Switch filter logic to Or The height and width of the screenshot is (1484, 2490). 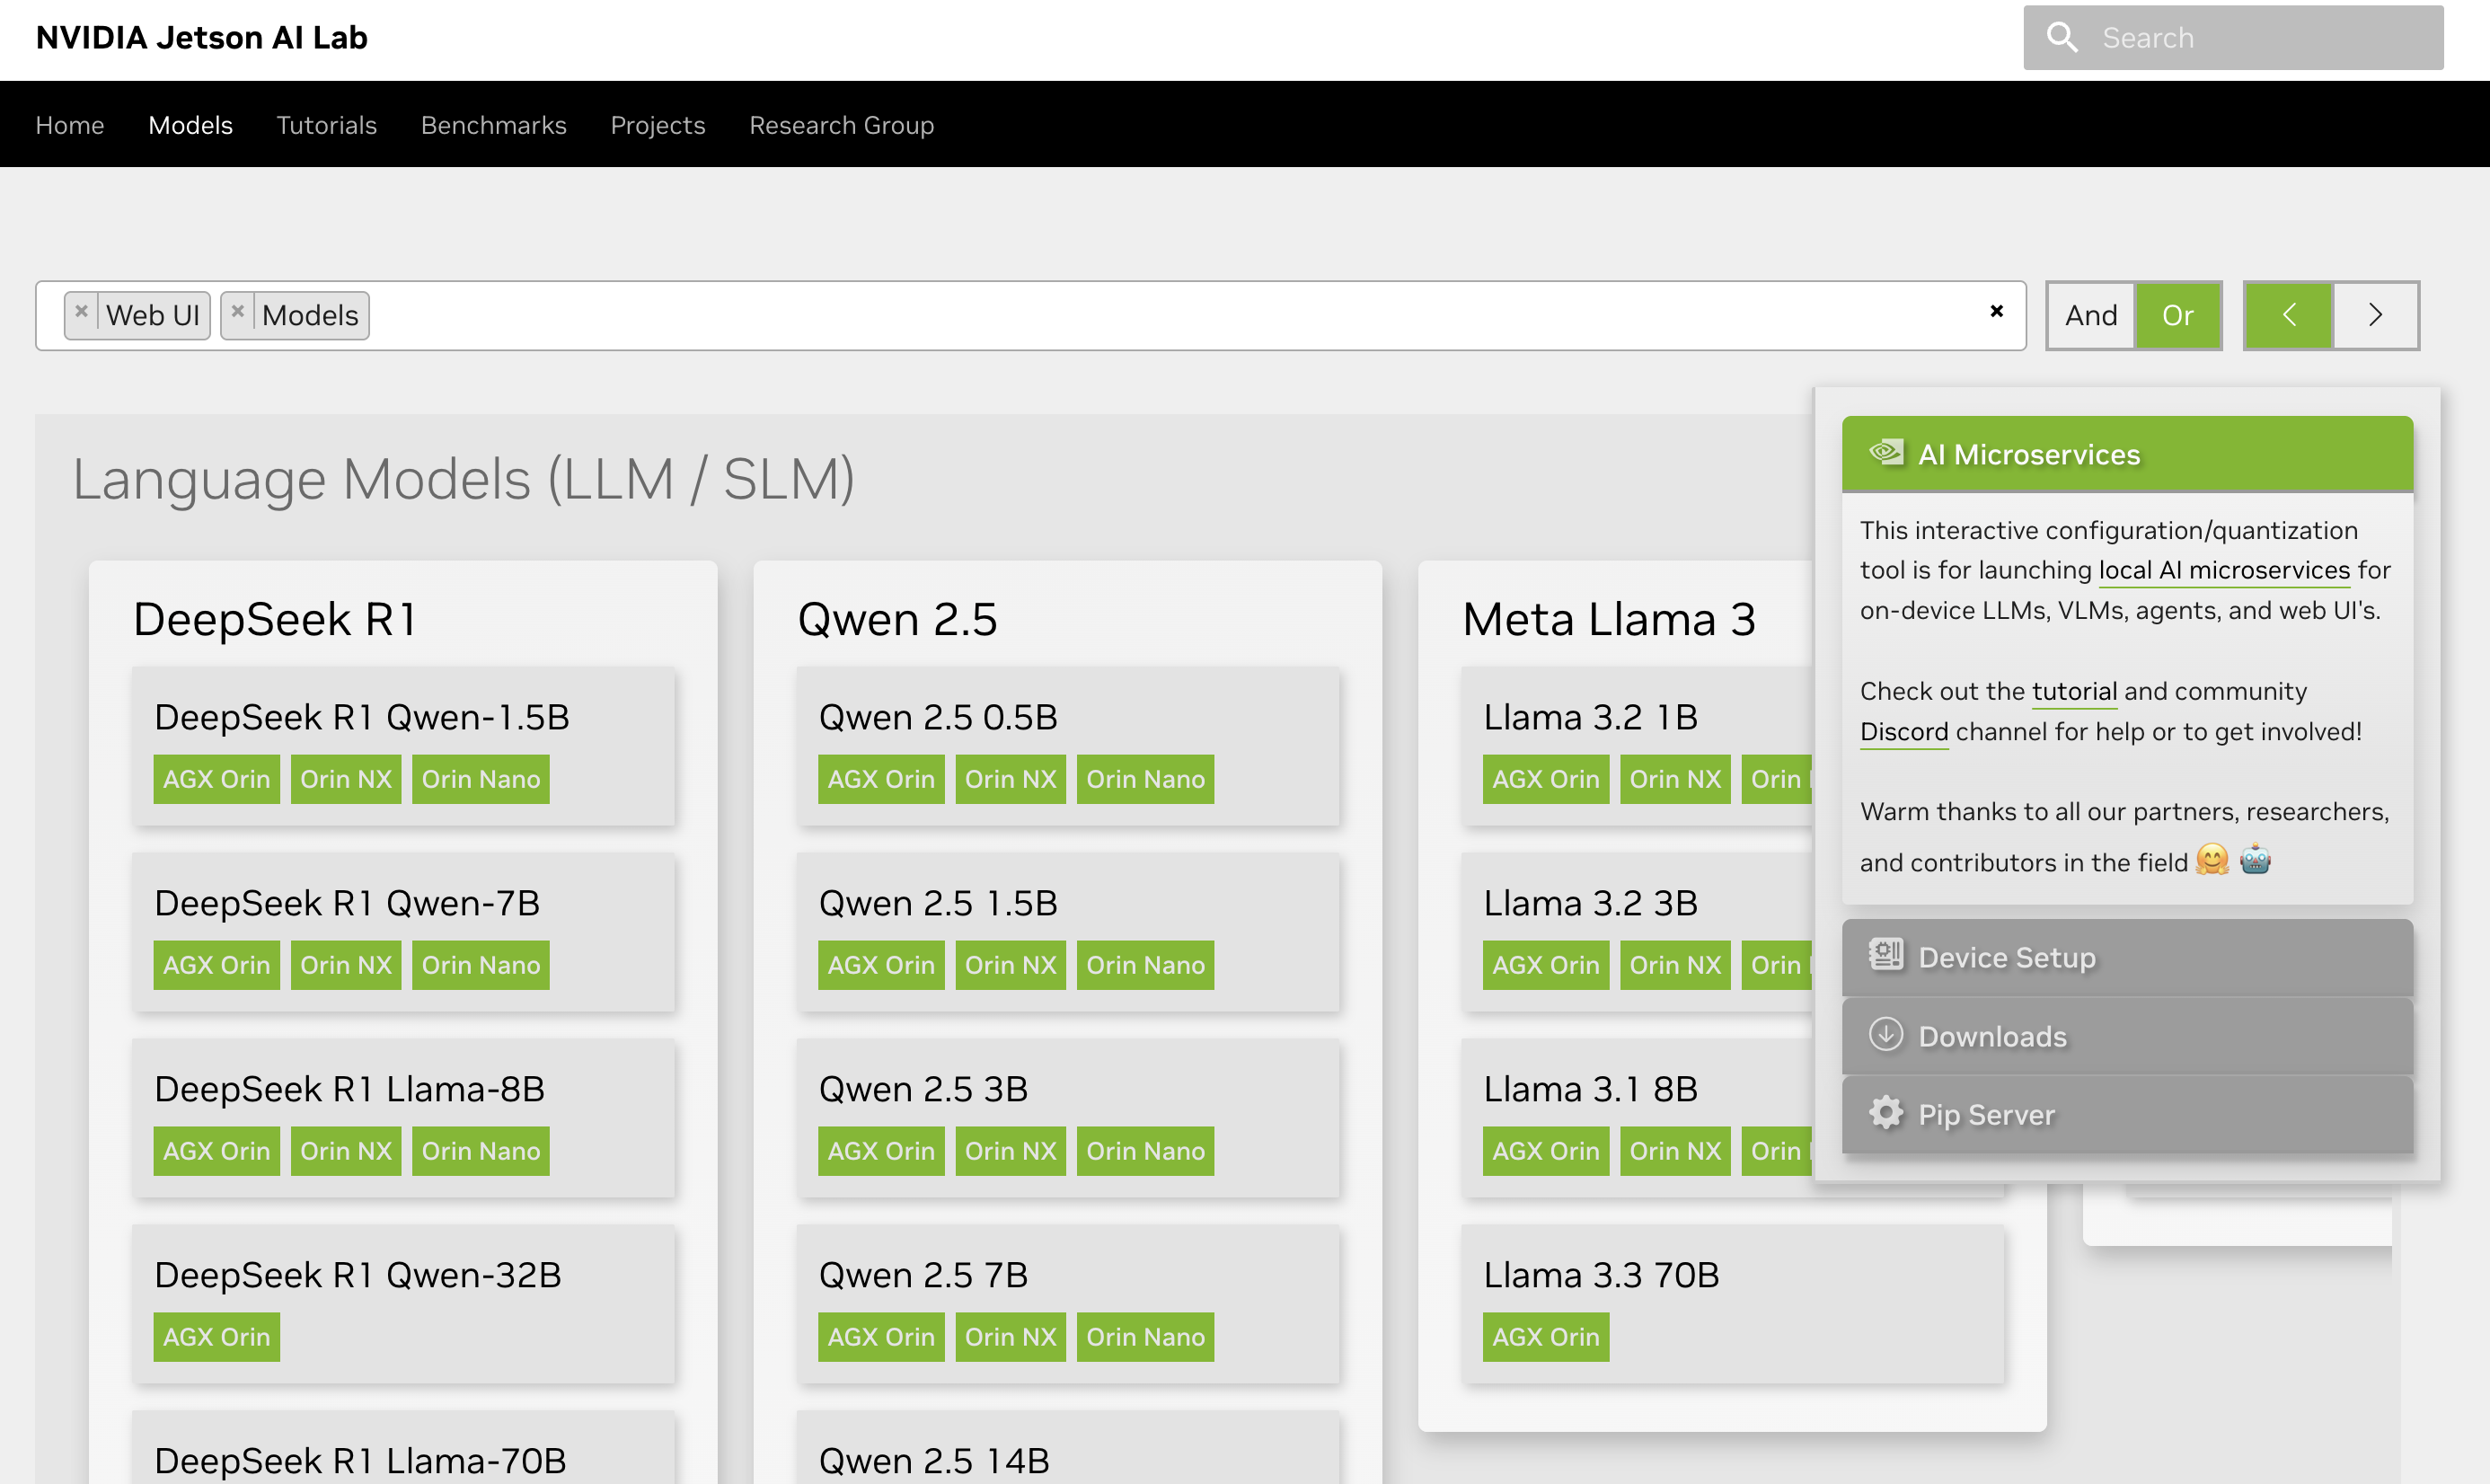(2177, 316)
